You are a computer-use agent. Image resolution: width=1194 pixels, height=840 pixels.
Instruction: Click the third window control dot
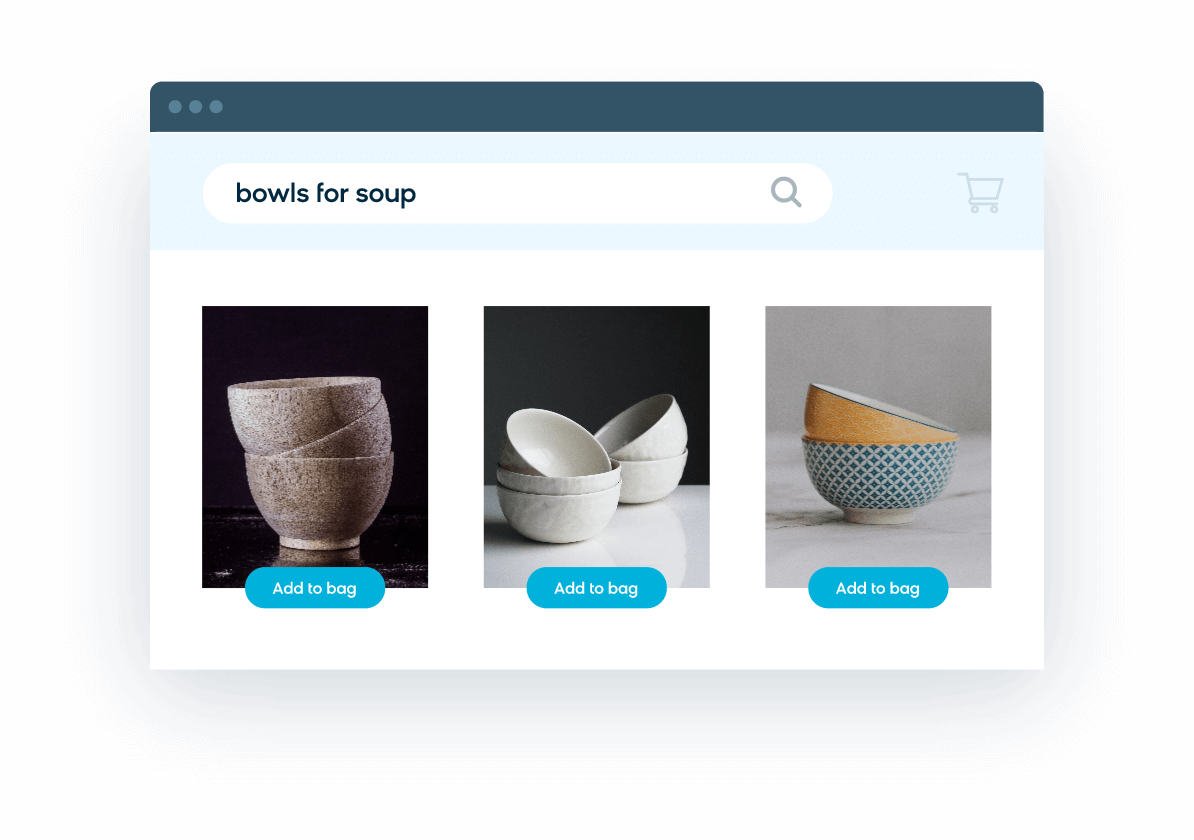[216, 107]
